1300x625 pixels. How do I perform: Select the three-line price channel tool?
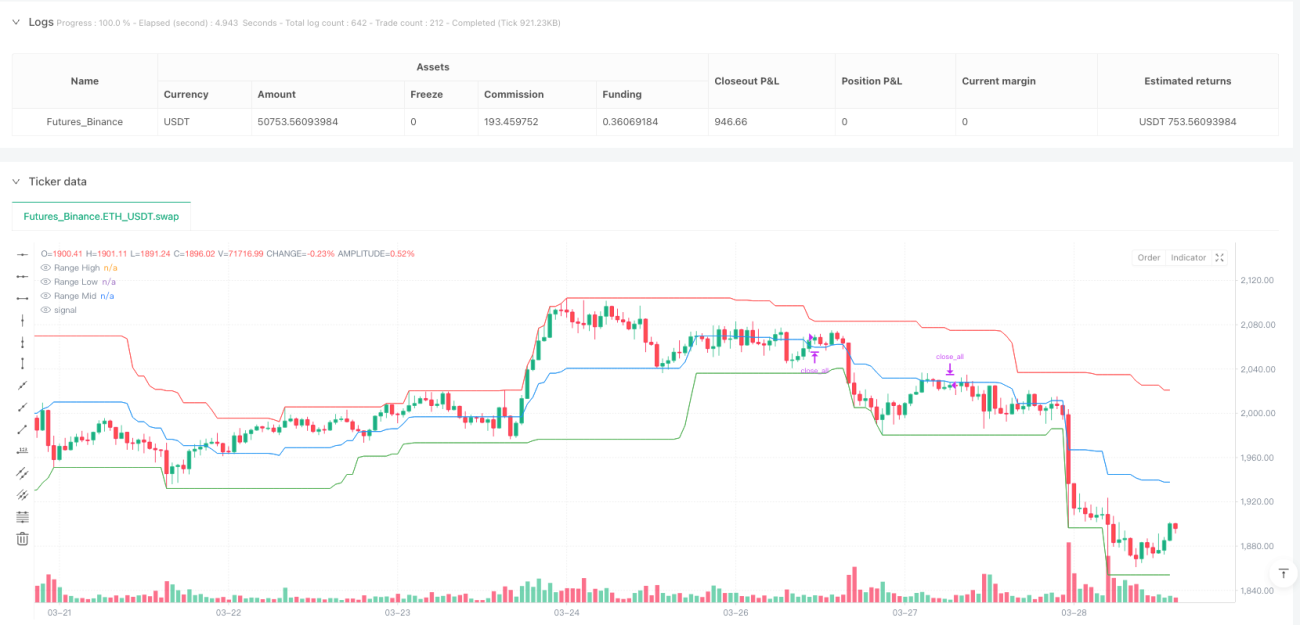22,495
